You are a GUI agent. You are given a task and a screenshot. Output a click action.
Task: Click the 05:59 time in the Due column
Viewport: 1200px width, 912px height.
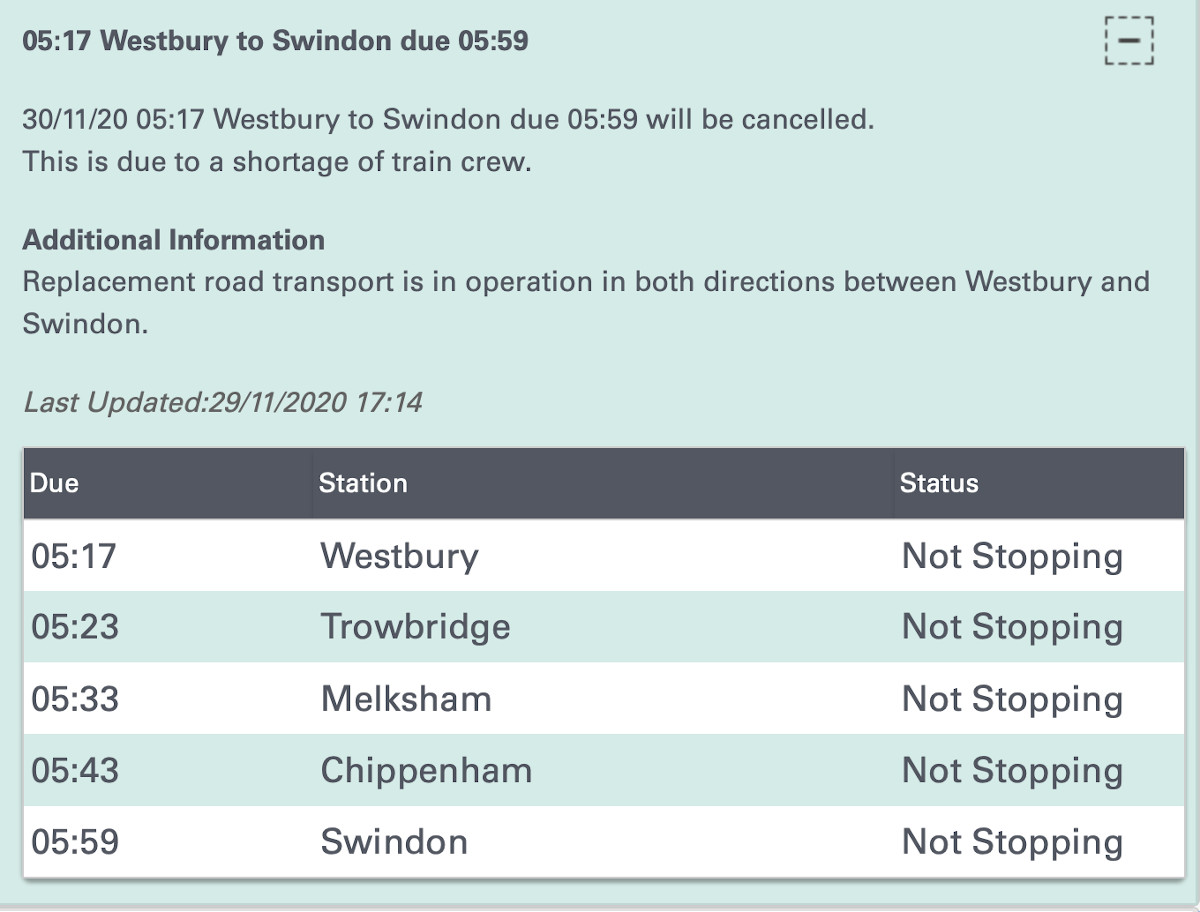[75, 842]
